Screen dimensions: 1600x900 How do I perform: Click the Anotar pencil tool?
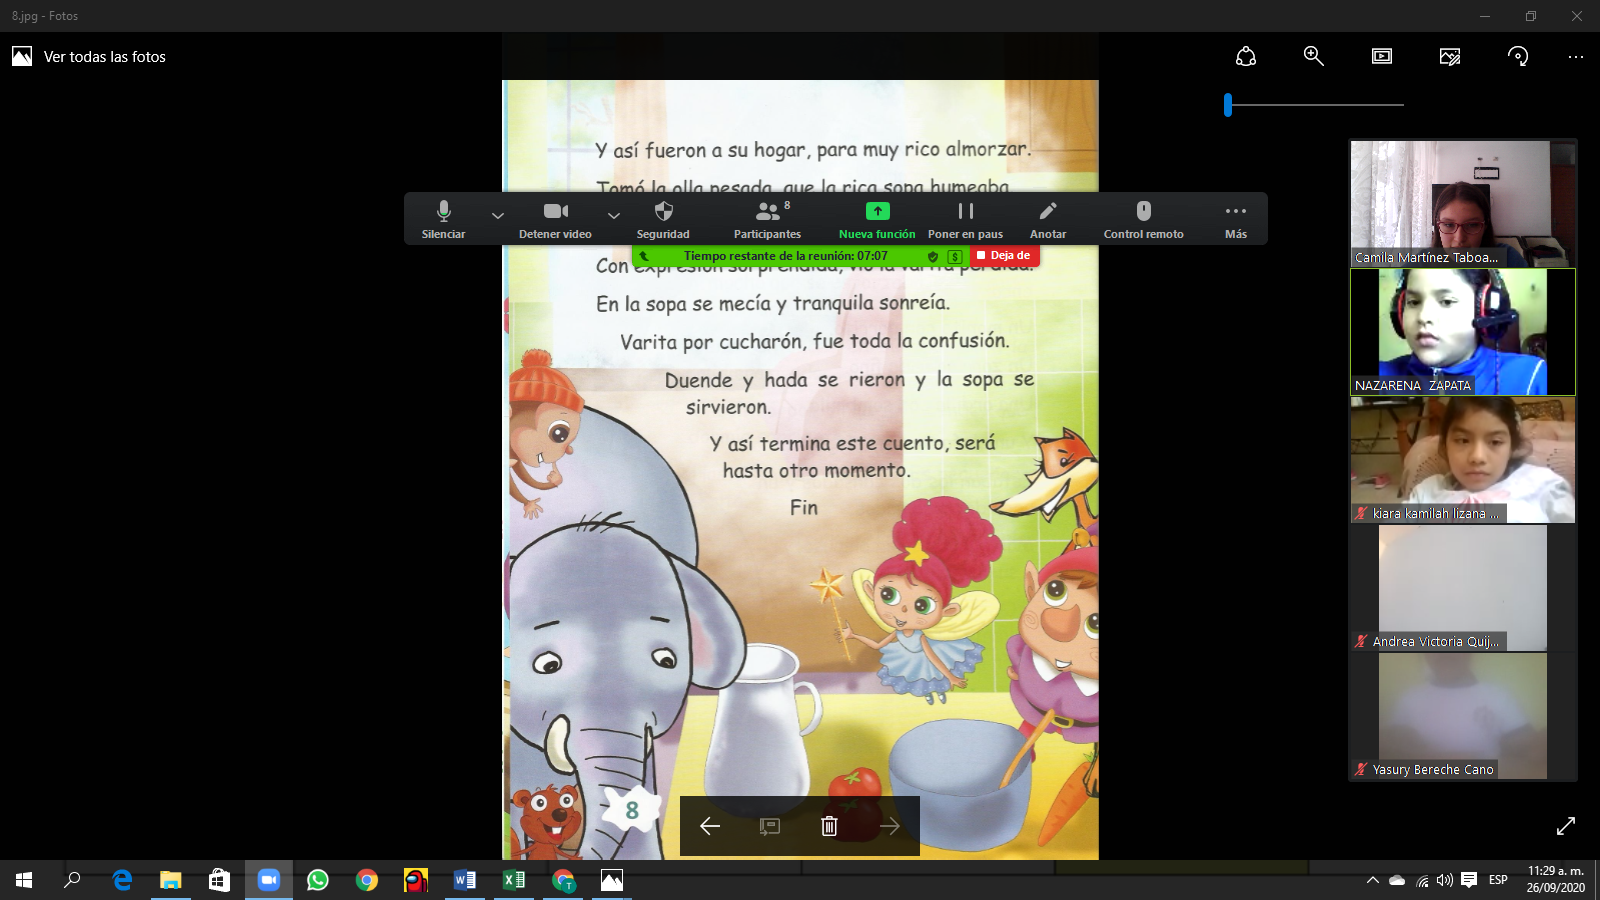(1047, 219)
